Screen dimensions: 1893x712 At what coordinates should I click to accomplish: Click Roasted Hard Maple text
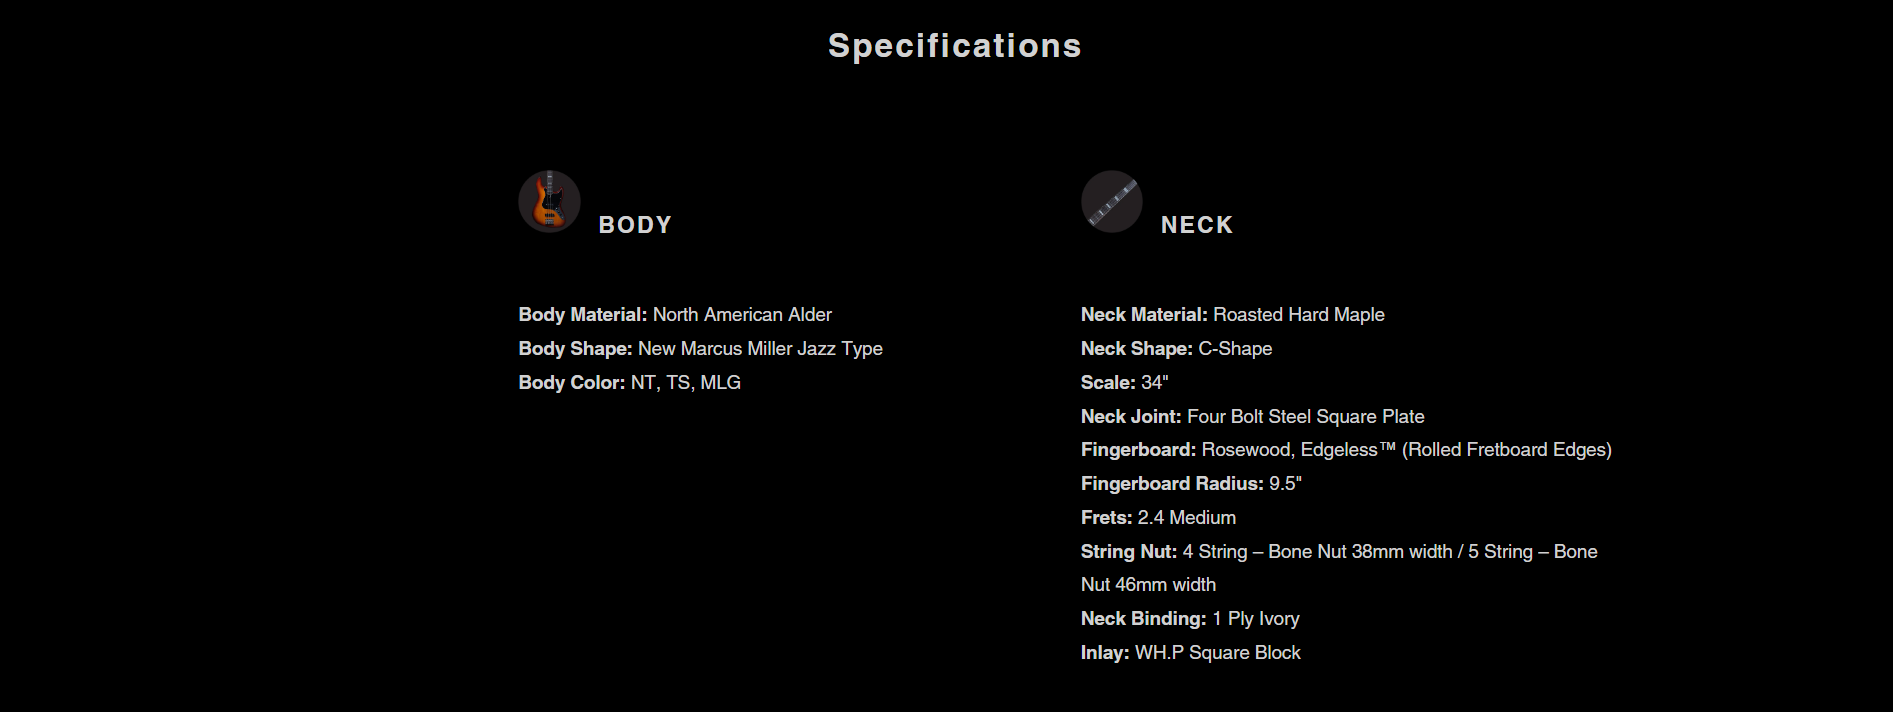pos(1298,315)
